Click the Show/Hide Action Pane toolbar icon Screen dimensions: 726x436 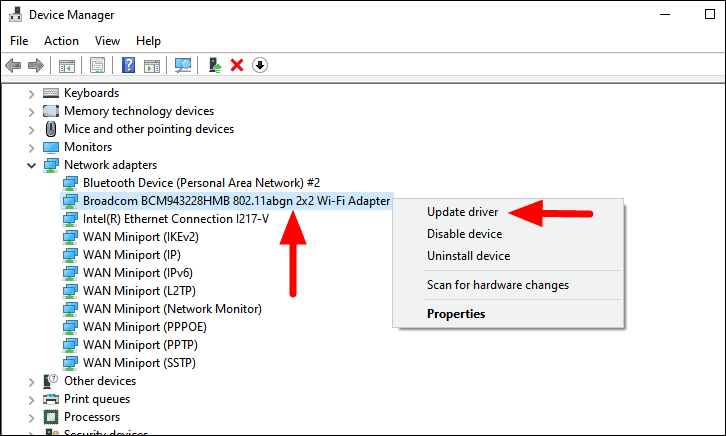(x=151, y=65)
